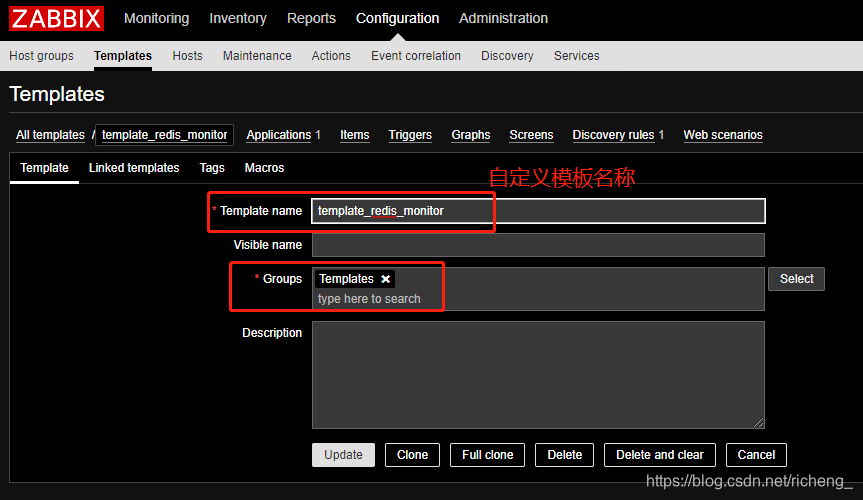Open the Web scenarios link
This screenshot has width=863, height=500.
[723, 135]
